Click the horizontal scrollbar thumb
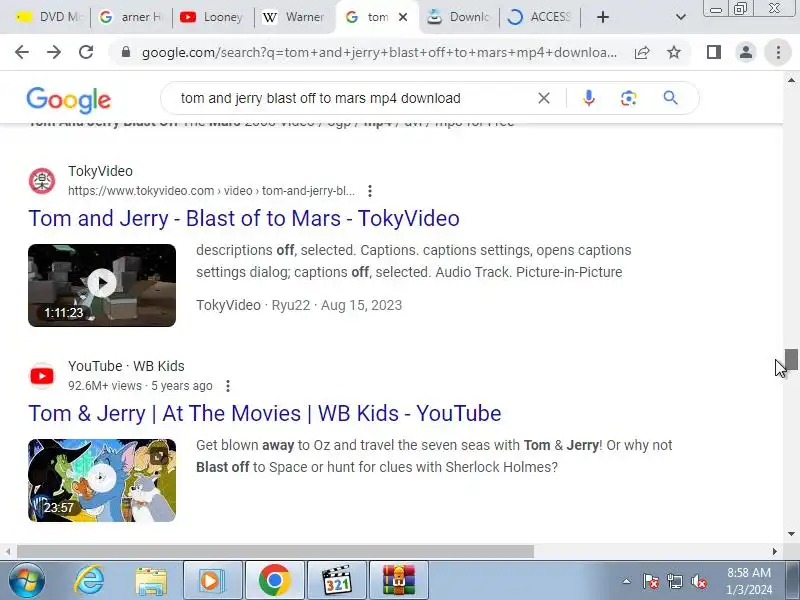The width and height of the screenshot is (800, 600). tap(276, 551)
